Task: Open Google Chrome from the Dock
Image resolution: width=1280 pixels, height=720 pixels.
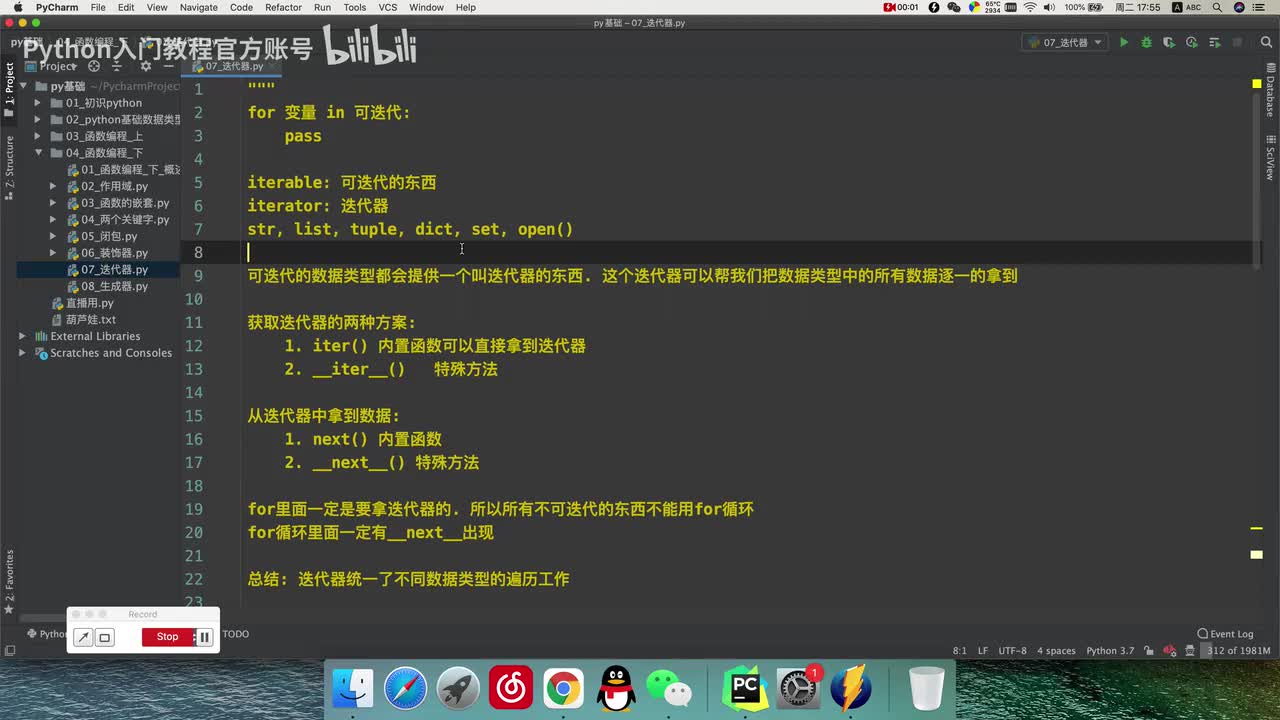Action: [563, 689]
